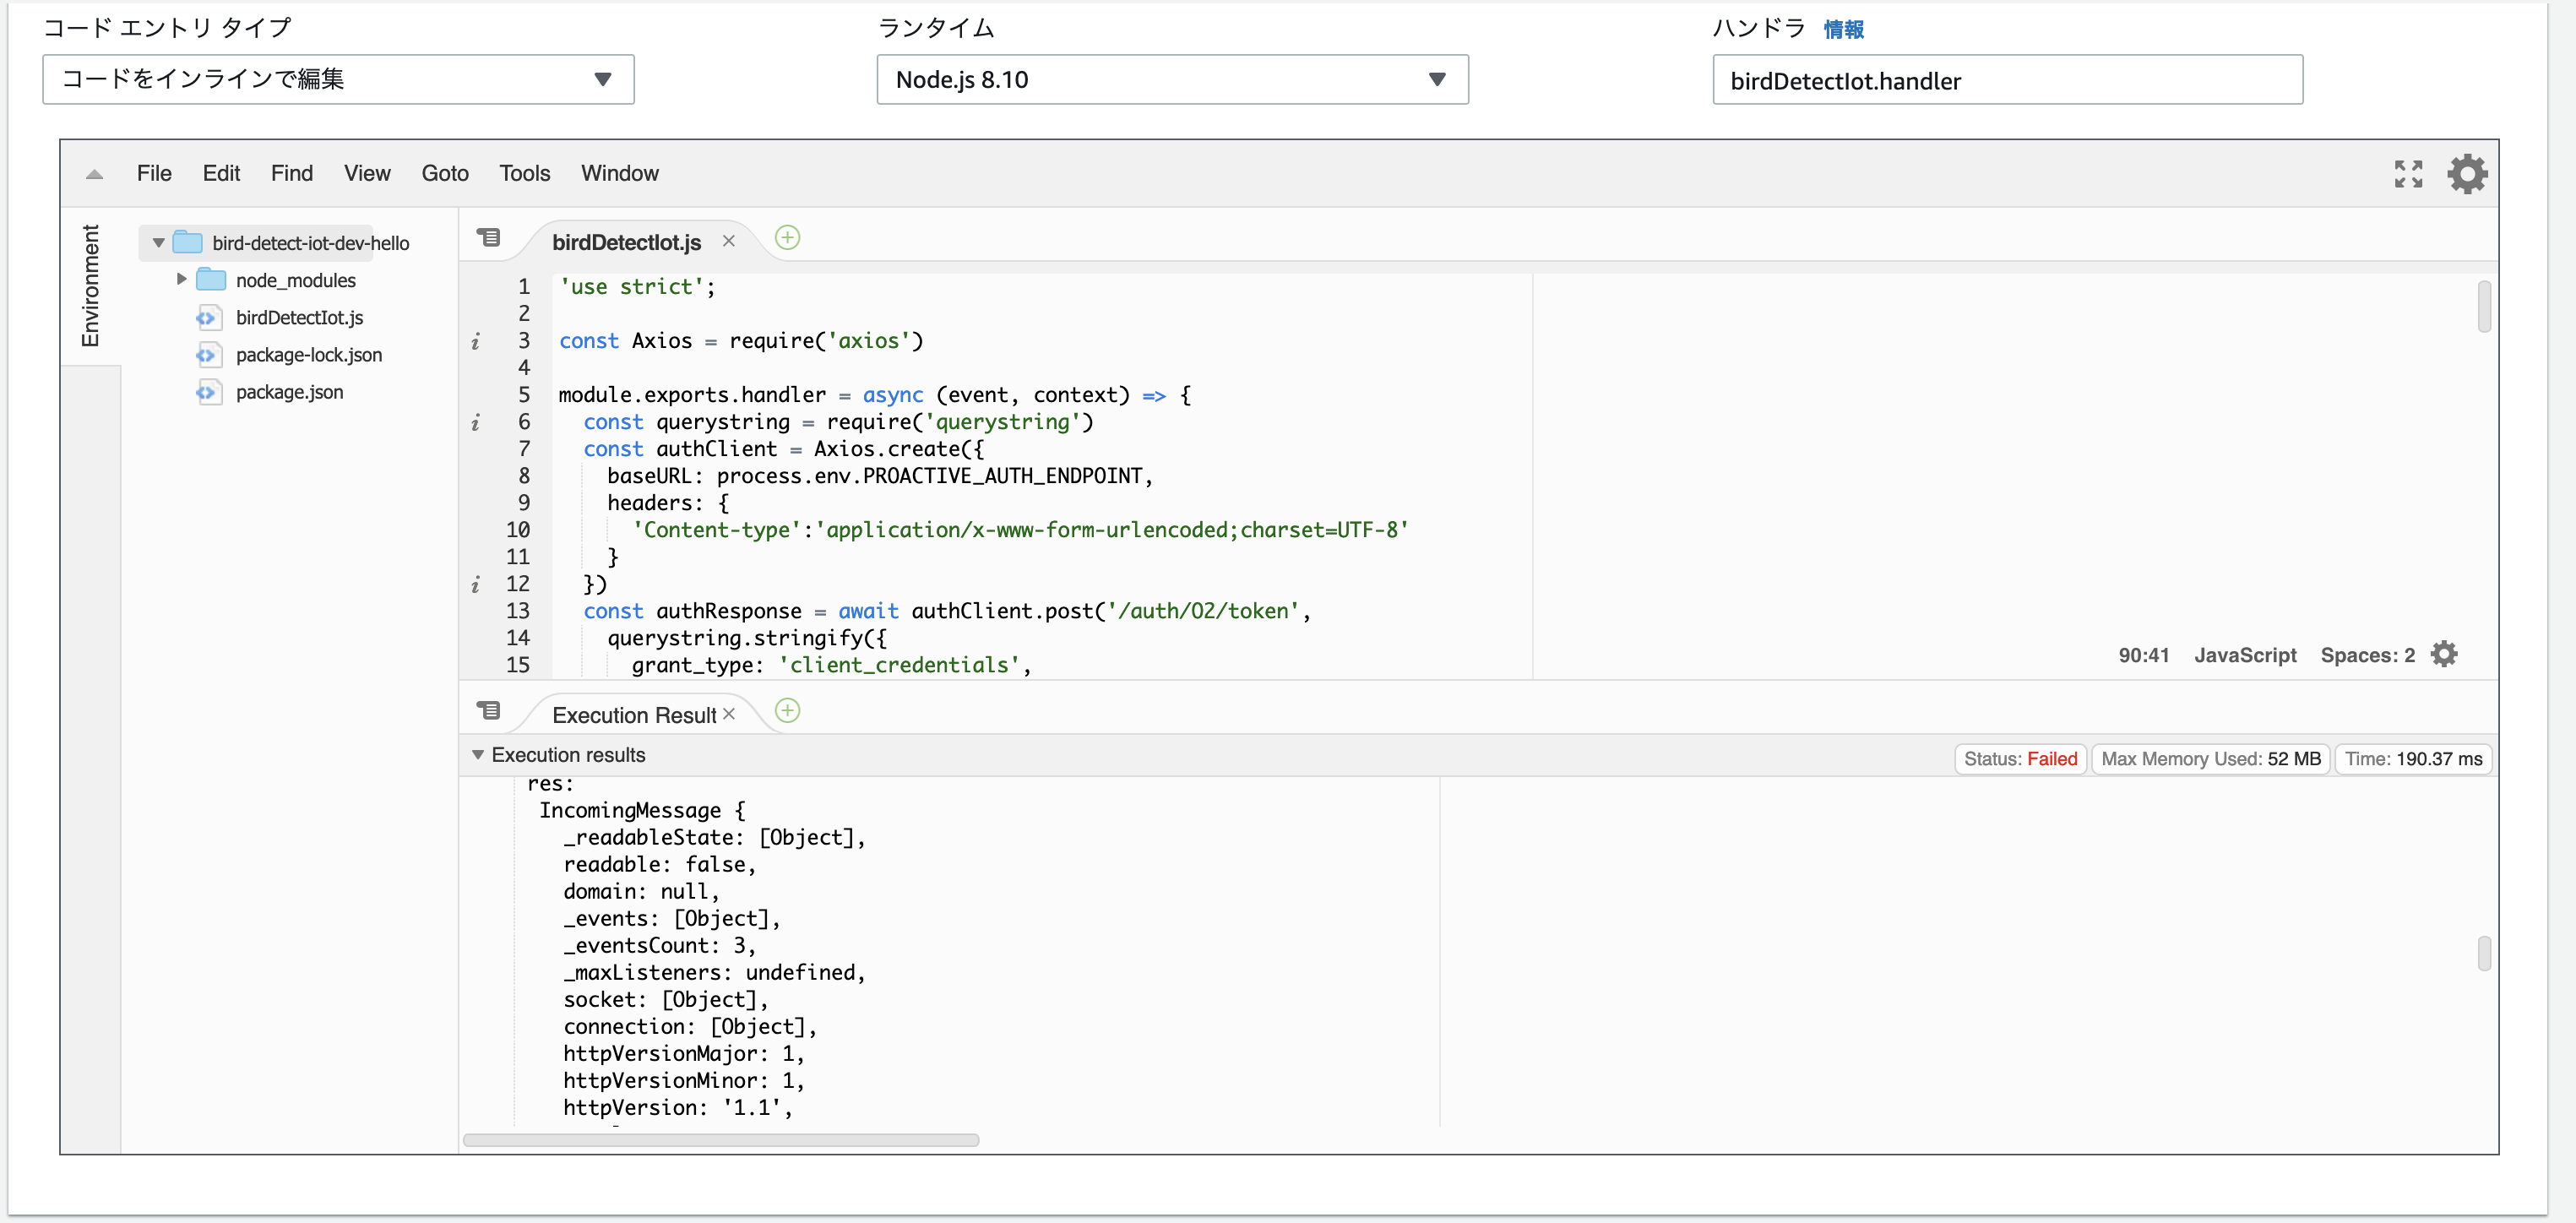Click the 情報 link beside ハンドラ
The height and width of the screenshot is (1223, 2576).
point(1843,30)
